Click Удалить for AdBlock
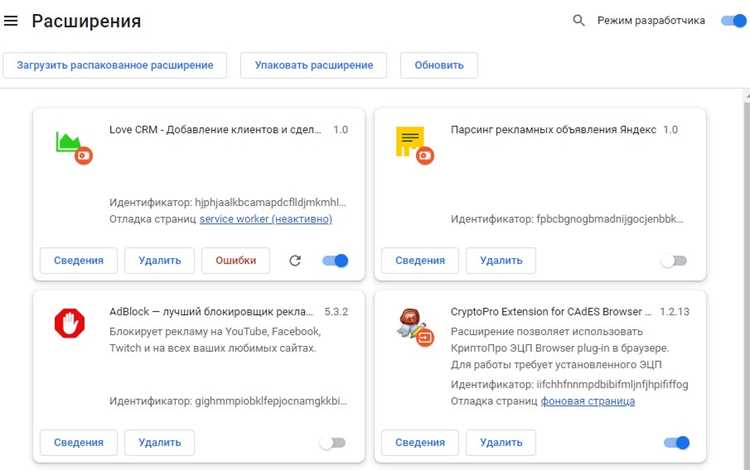Viewport: 750px width, 470px height. click(160, 443)
